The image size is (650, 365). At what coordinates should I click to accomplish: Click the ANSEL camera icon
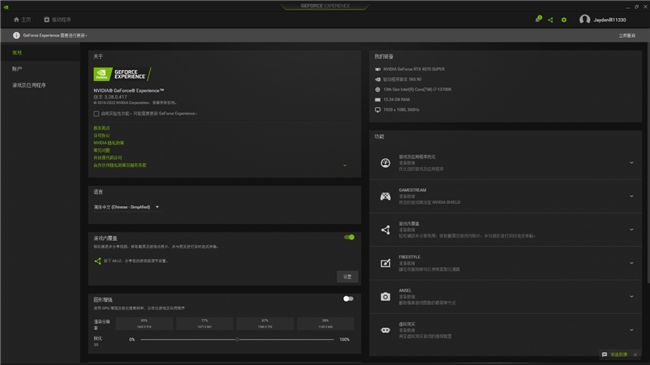click(386, 297)
